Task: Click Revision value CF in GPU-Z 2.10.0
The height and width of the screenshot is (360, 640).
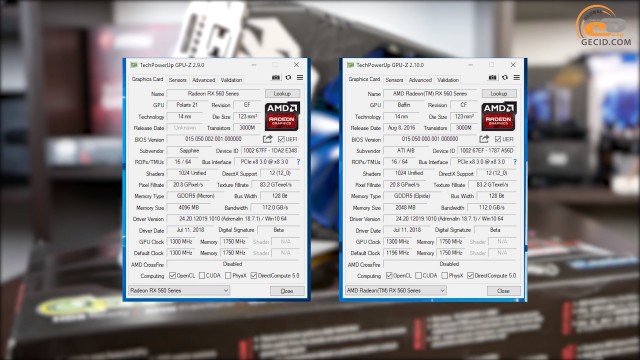Action: coord(464,105)
